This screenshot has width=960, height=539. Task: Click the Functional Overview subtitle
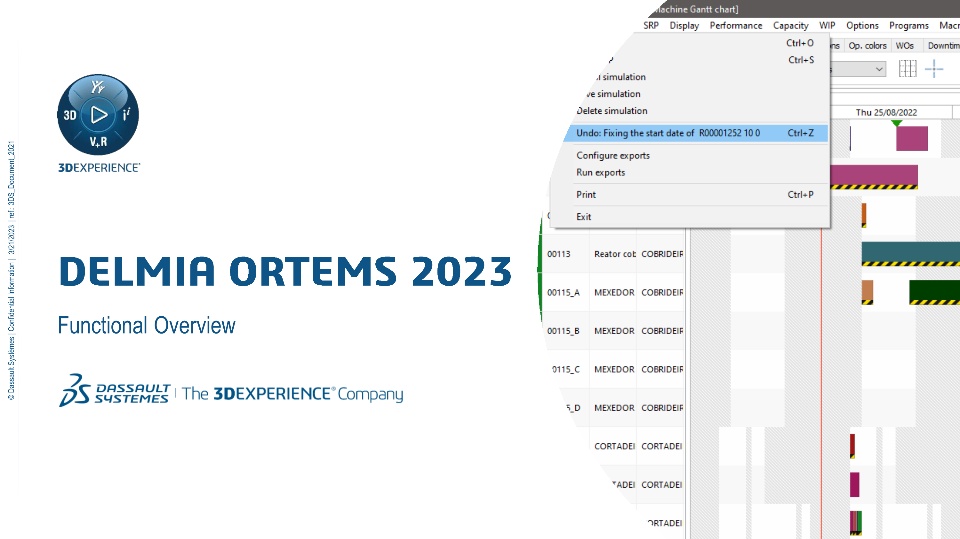coord(146,325)
